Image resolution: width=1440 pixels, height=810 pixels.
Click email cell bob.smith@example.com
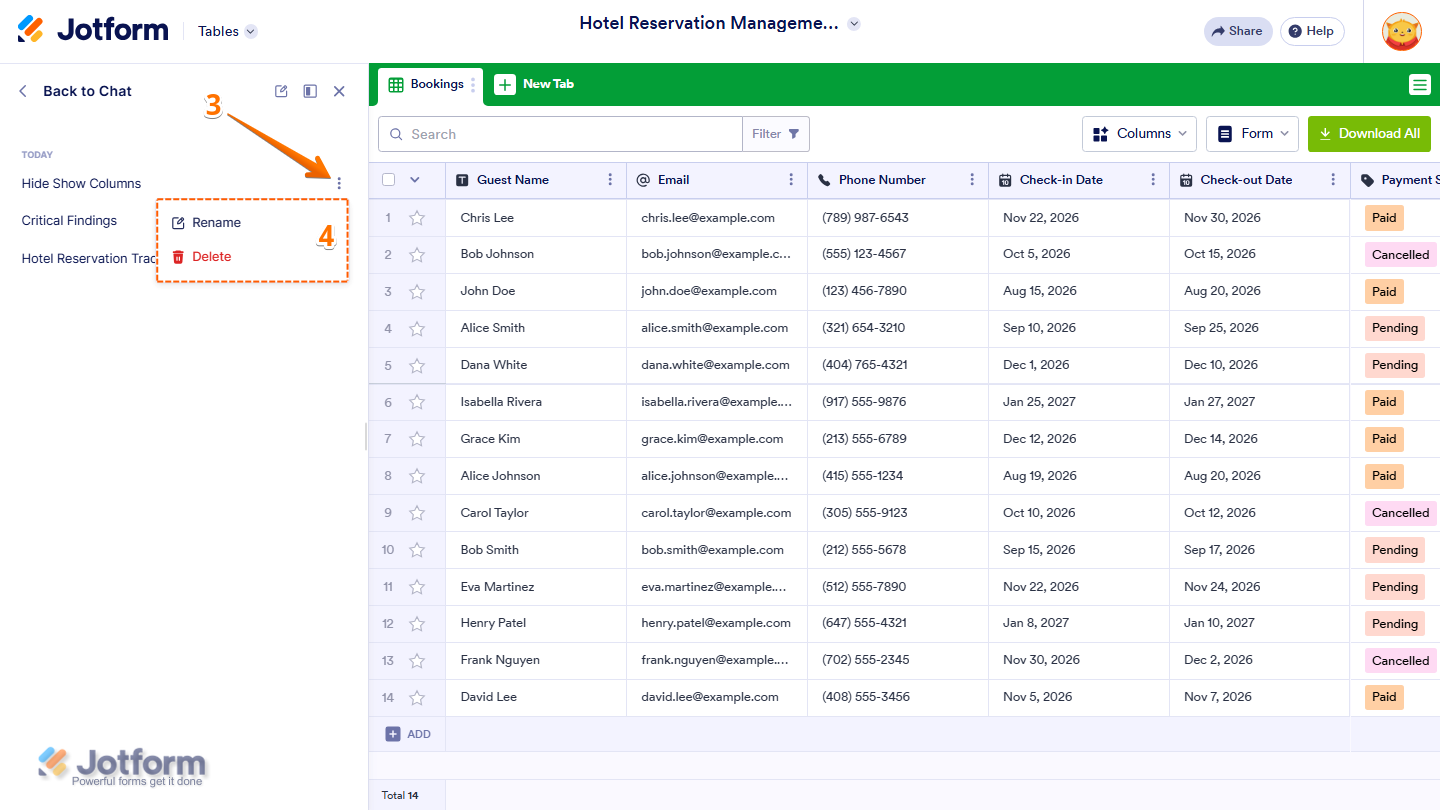click(716, 550)
